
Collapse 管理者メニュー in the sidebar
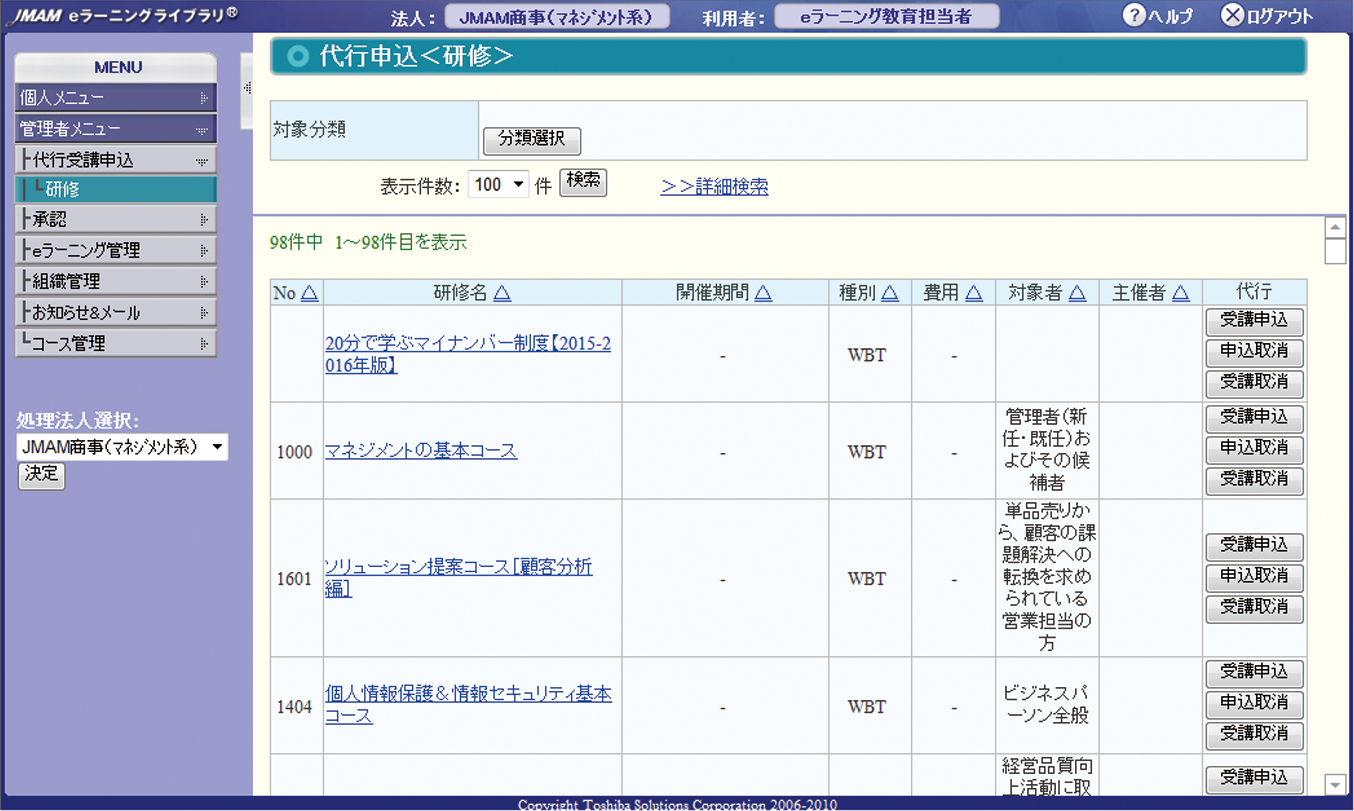[x=116, y=129]
